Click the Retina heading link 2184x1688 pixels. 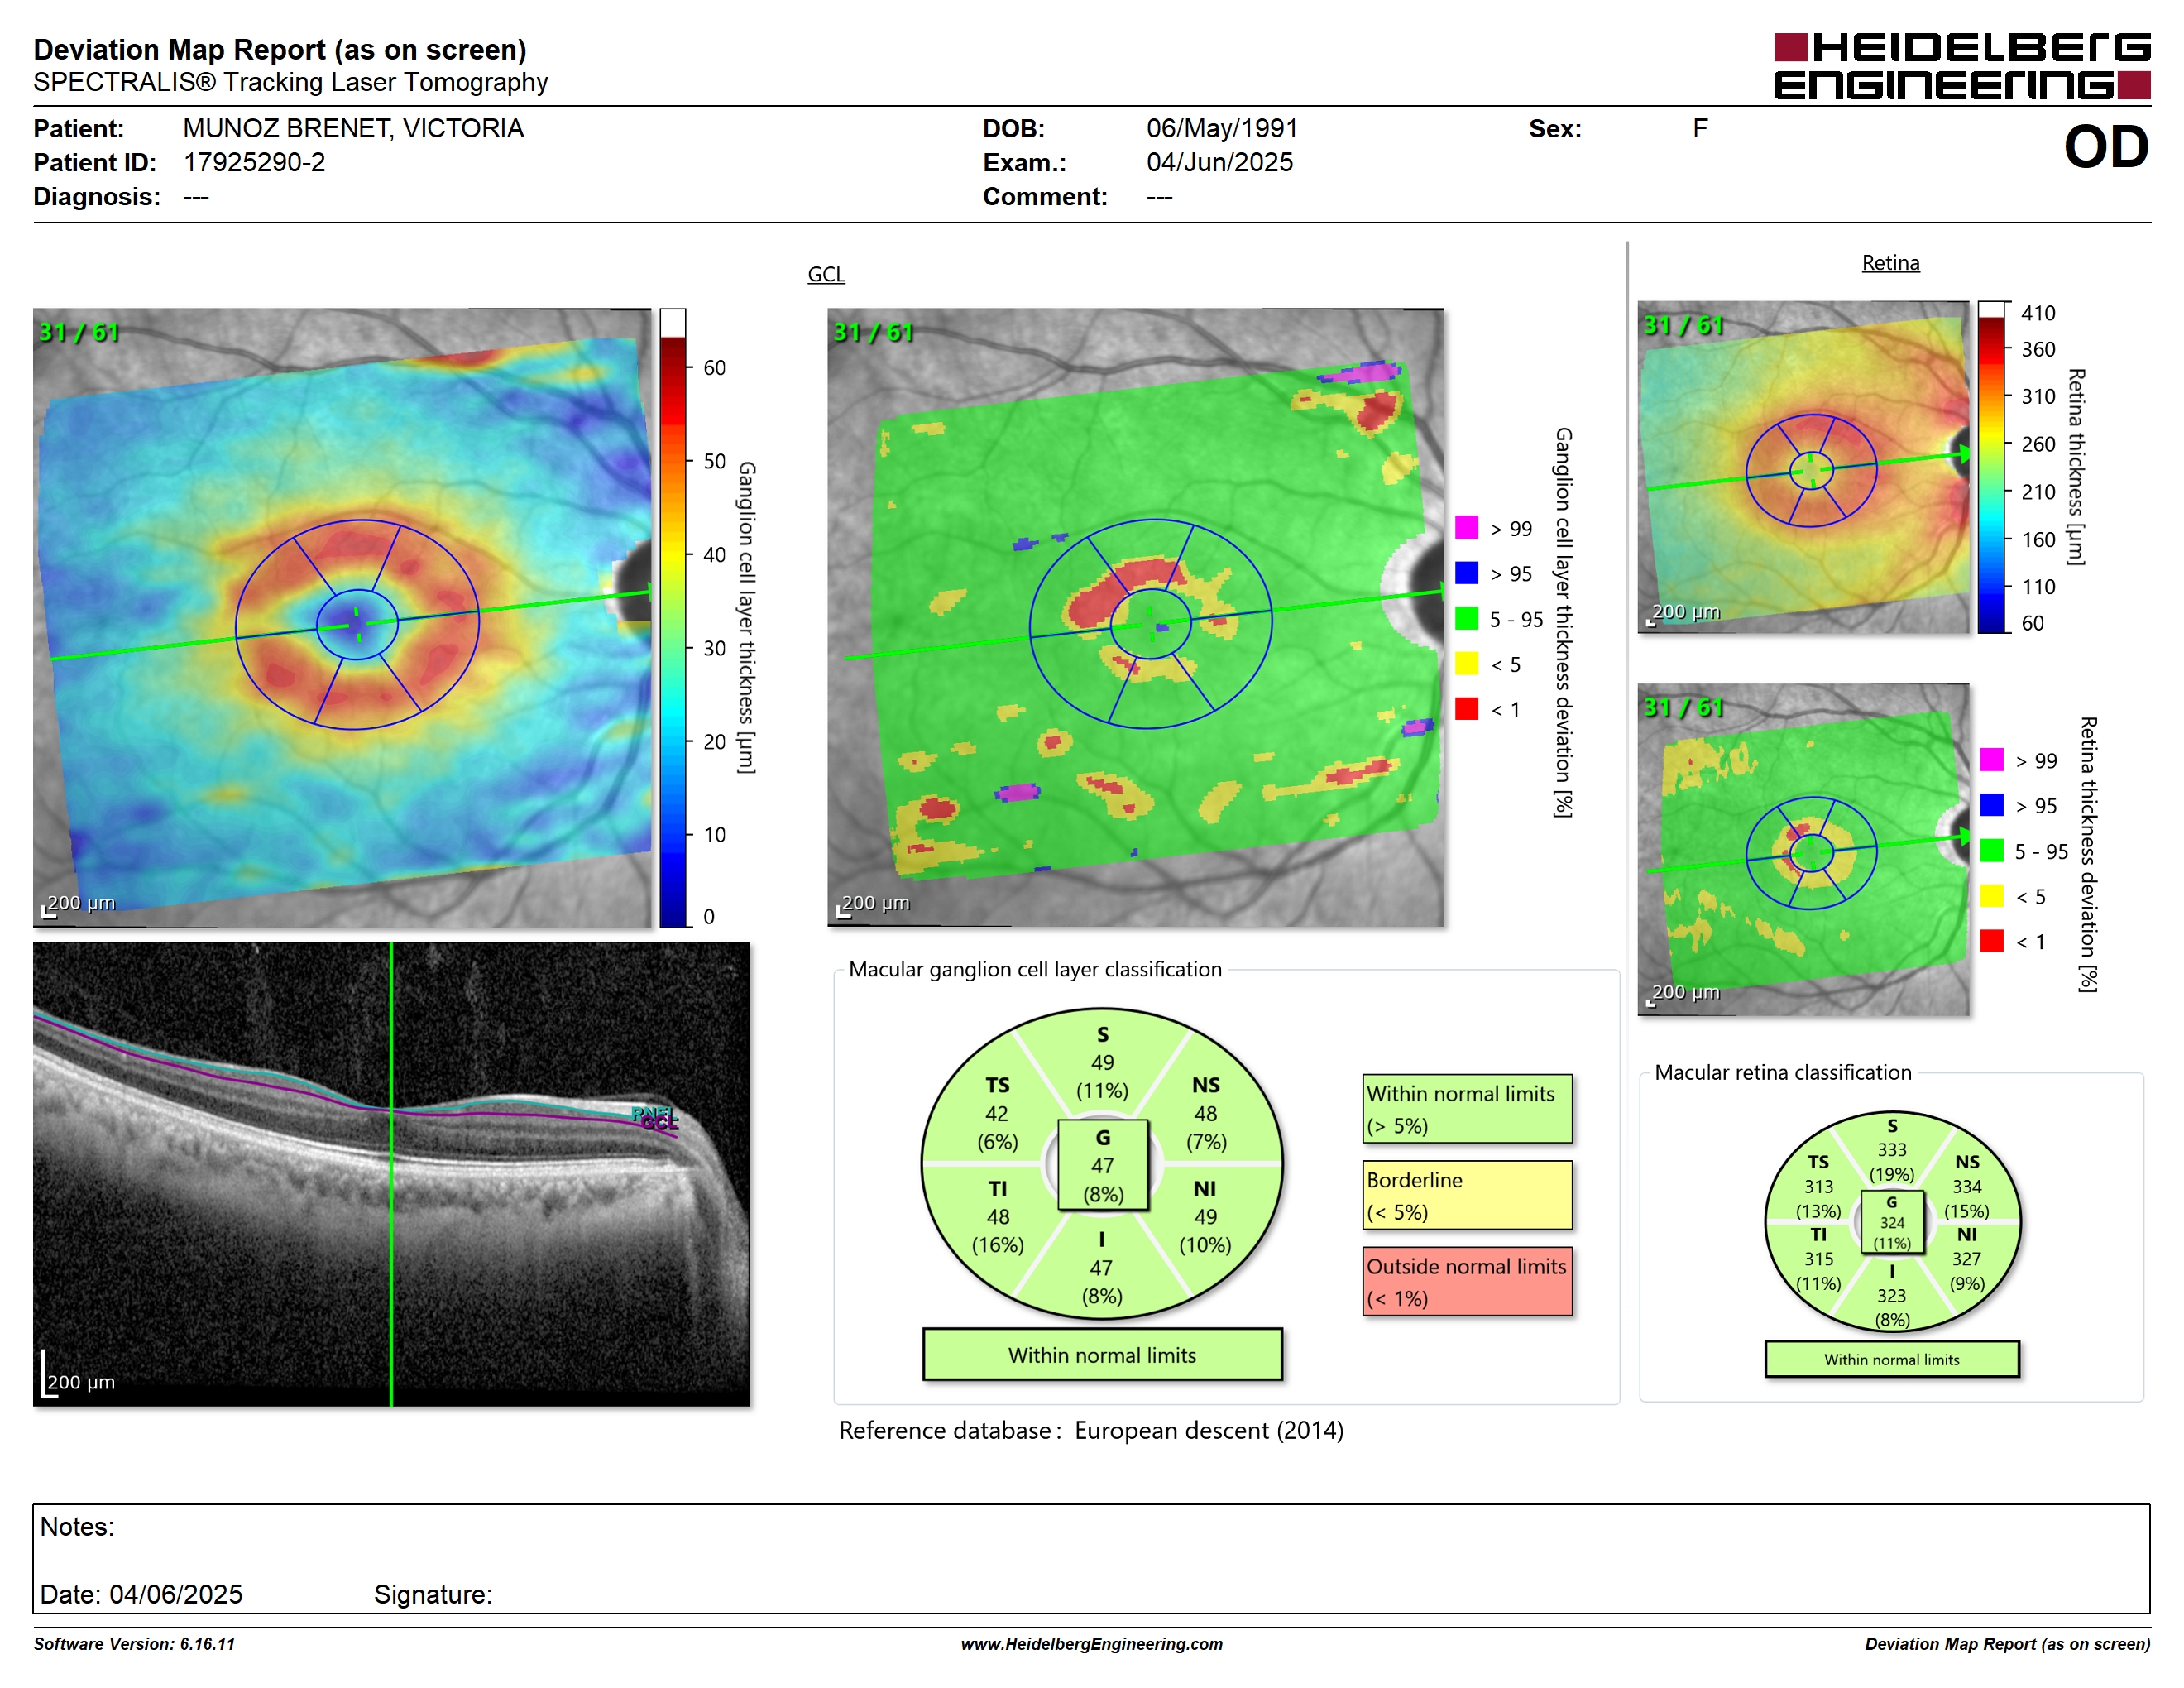1890,262
